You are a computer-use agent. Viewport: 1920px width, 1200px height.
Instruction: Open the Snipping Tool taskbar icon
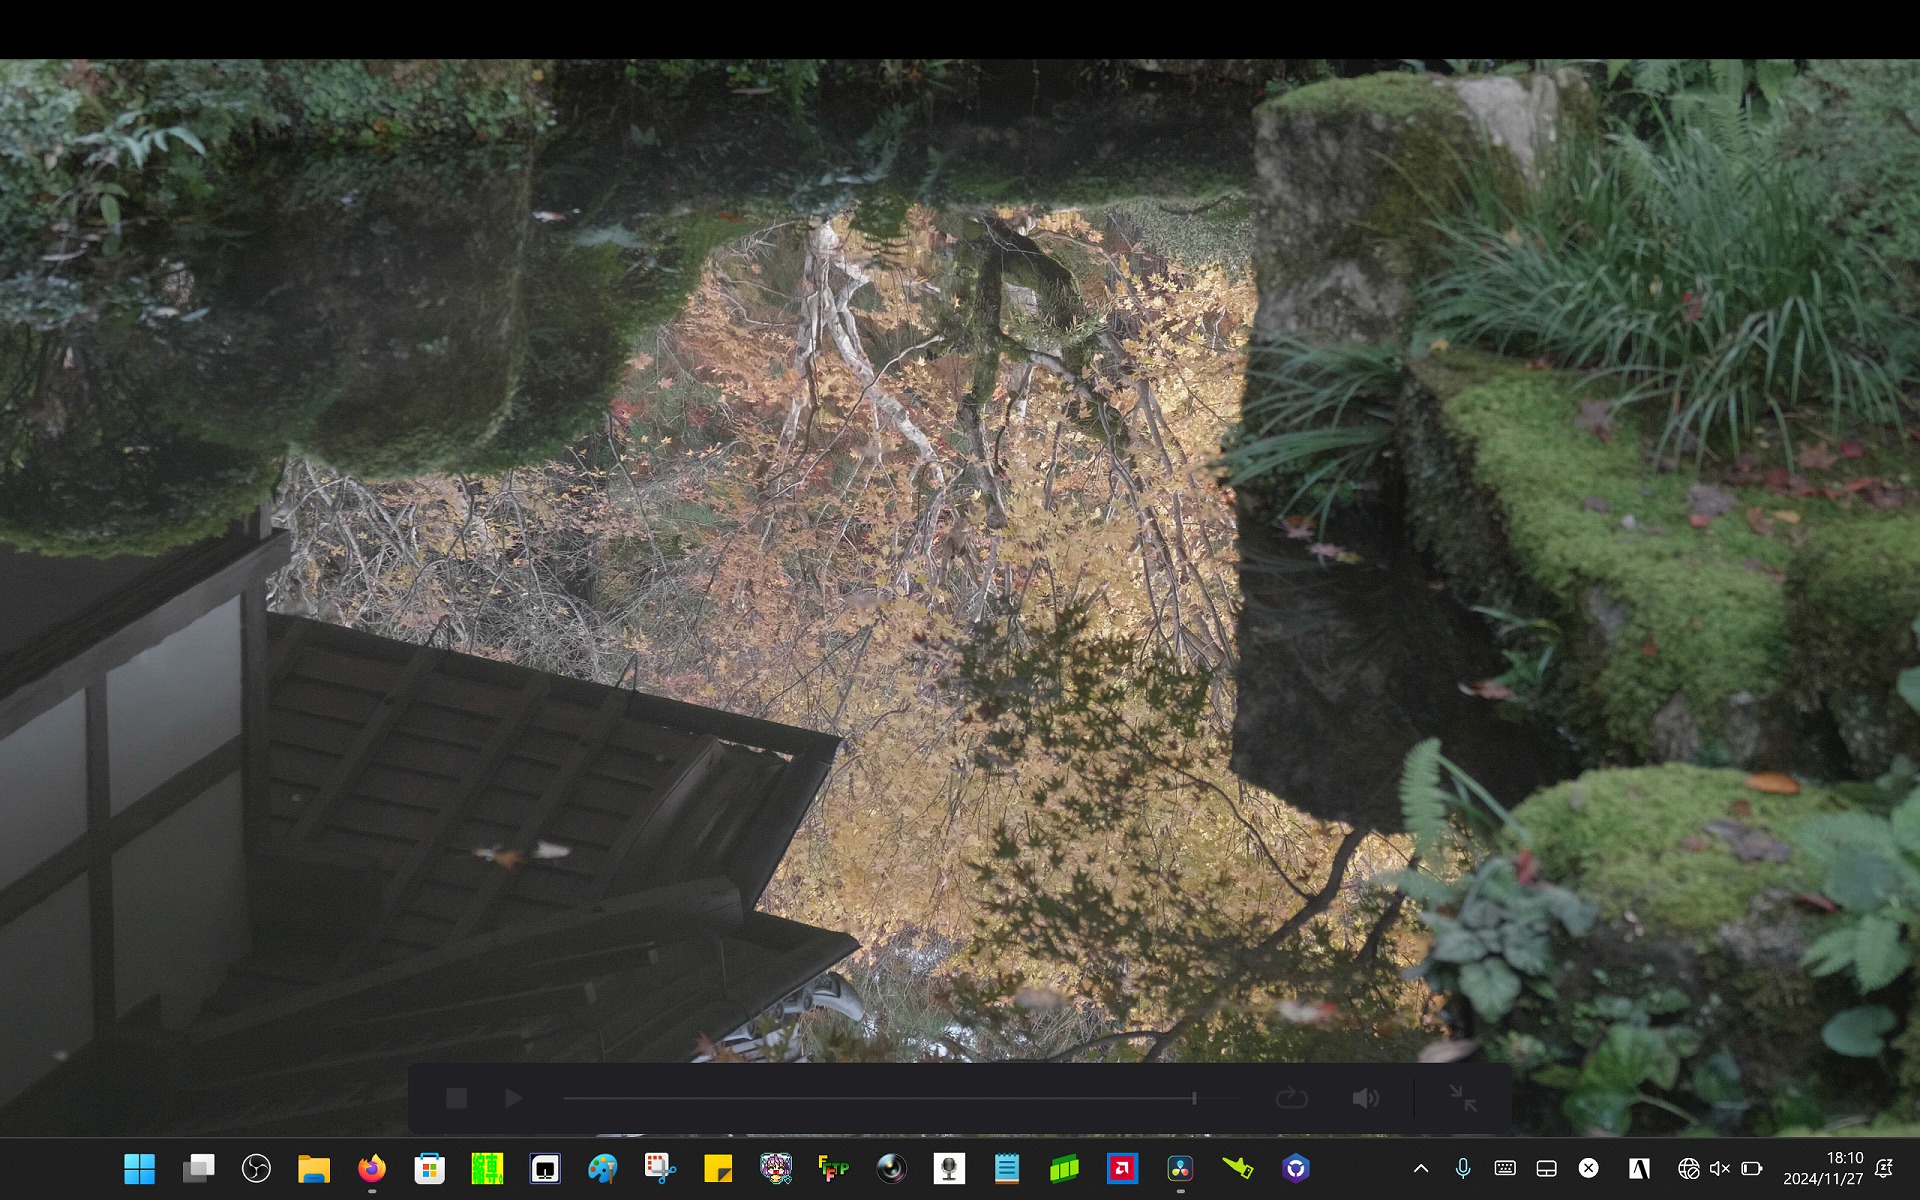(660, 1168)
